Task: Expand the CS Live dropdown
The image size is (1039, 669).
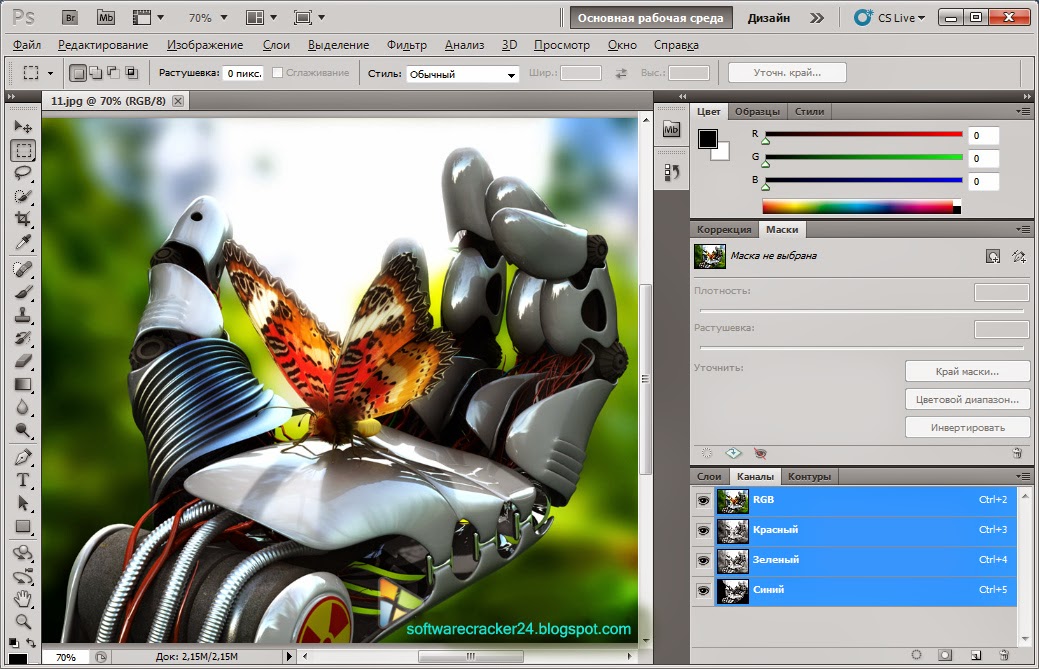Action: coord(896,17)
